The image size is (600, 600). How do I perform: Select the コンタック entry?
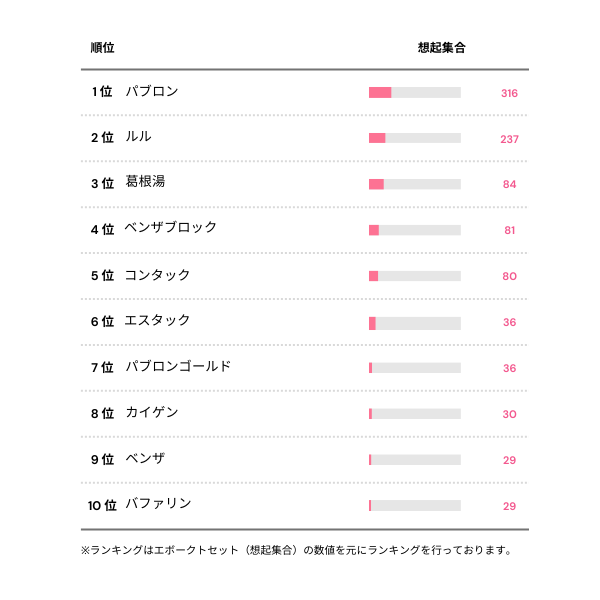coord(158,275)
